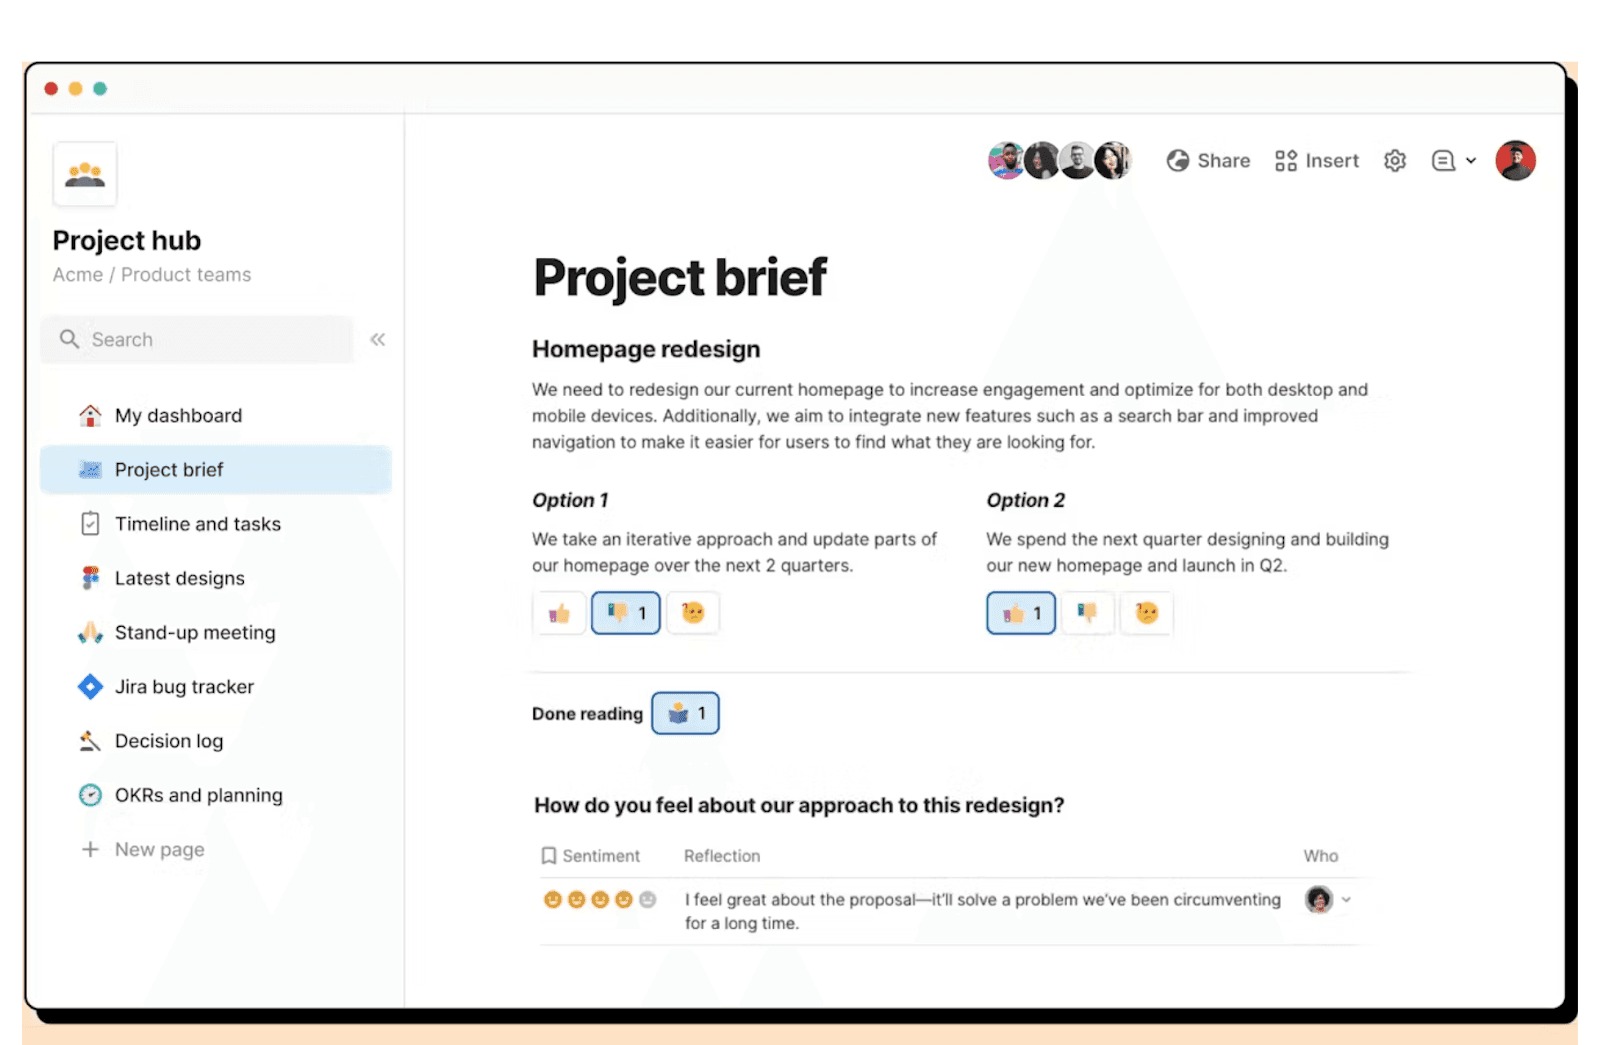The image size is (1600, 1045).
Task: Expand the comments dropdown arrow
Action: click(x=1471, y=161)
